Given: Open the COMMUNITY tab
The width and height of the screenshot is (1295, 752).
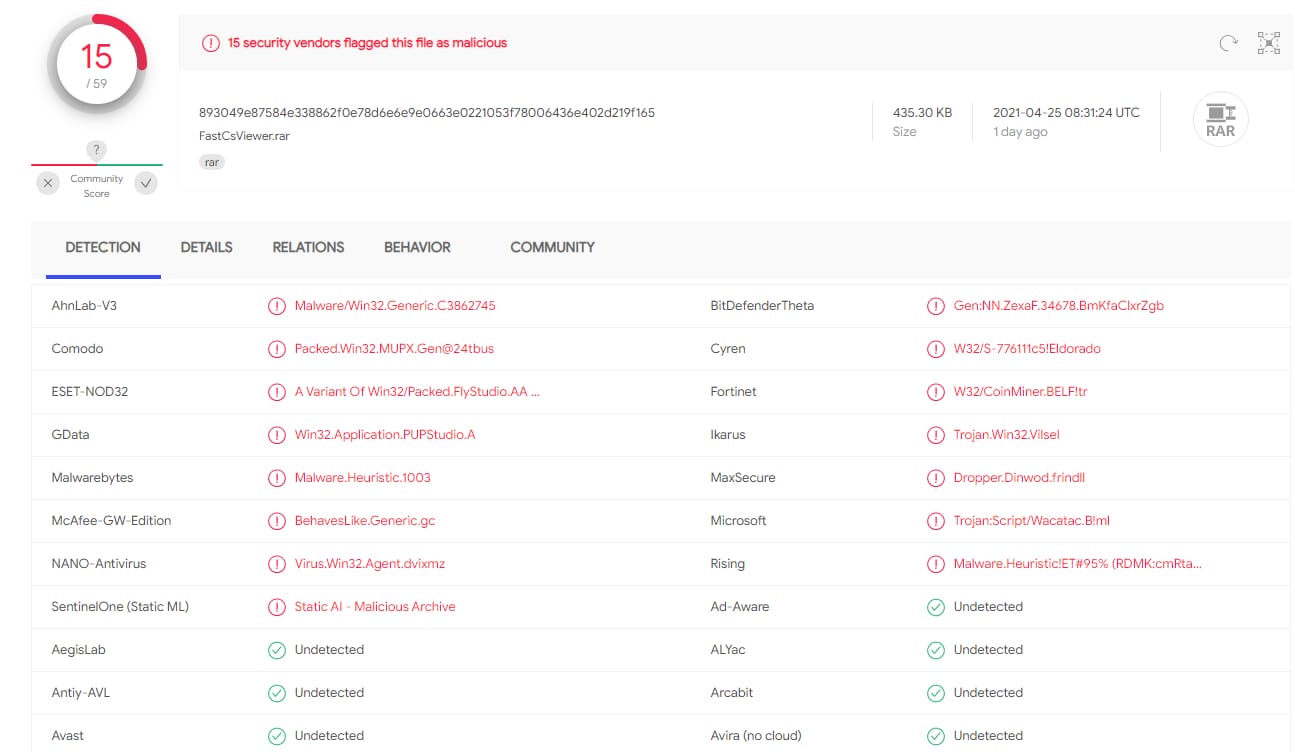Looking at the screenshot, I should (552, 247).
